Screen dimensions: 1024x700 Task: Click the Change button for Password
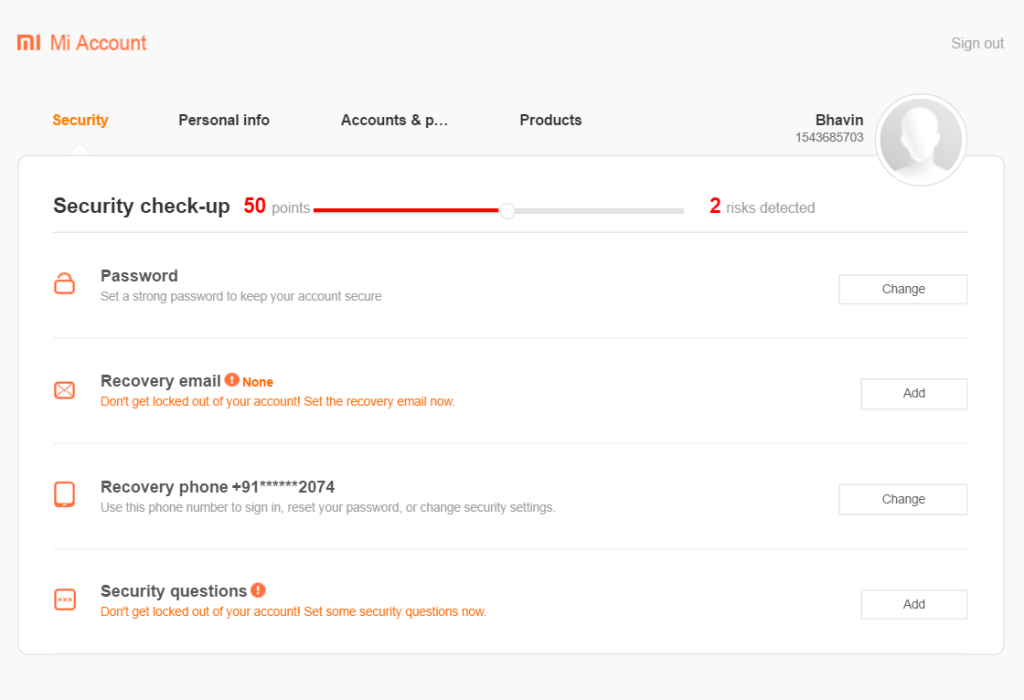(902, 289)
